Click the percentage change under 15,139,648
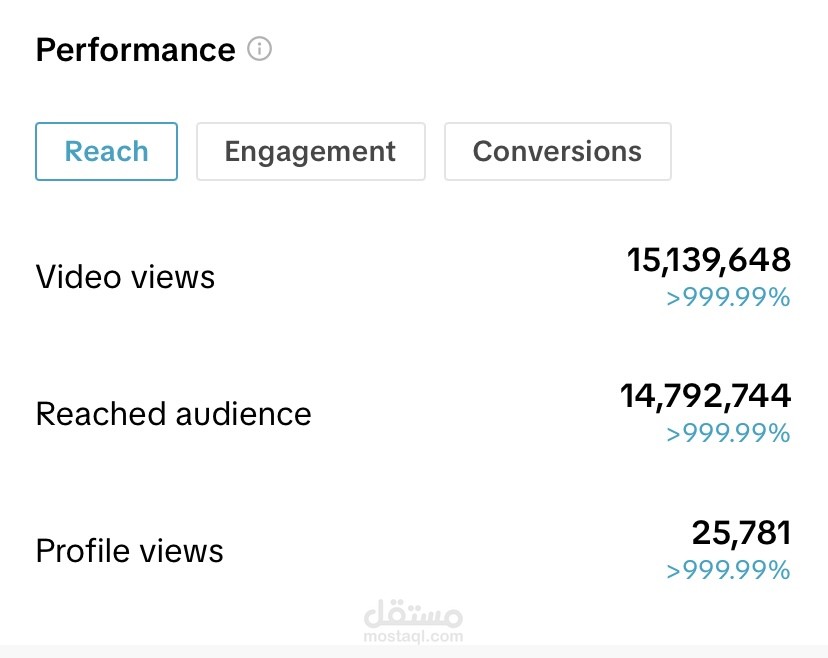The height and width of the screenshot is (658, 828). tap(728, 297)
